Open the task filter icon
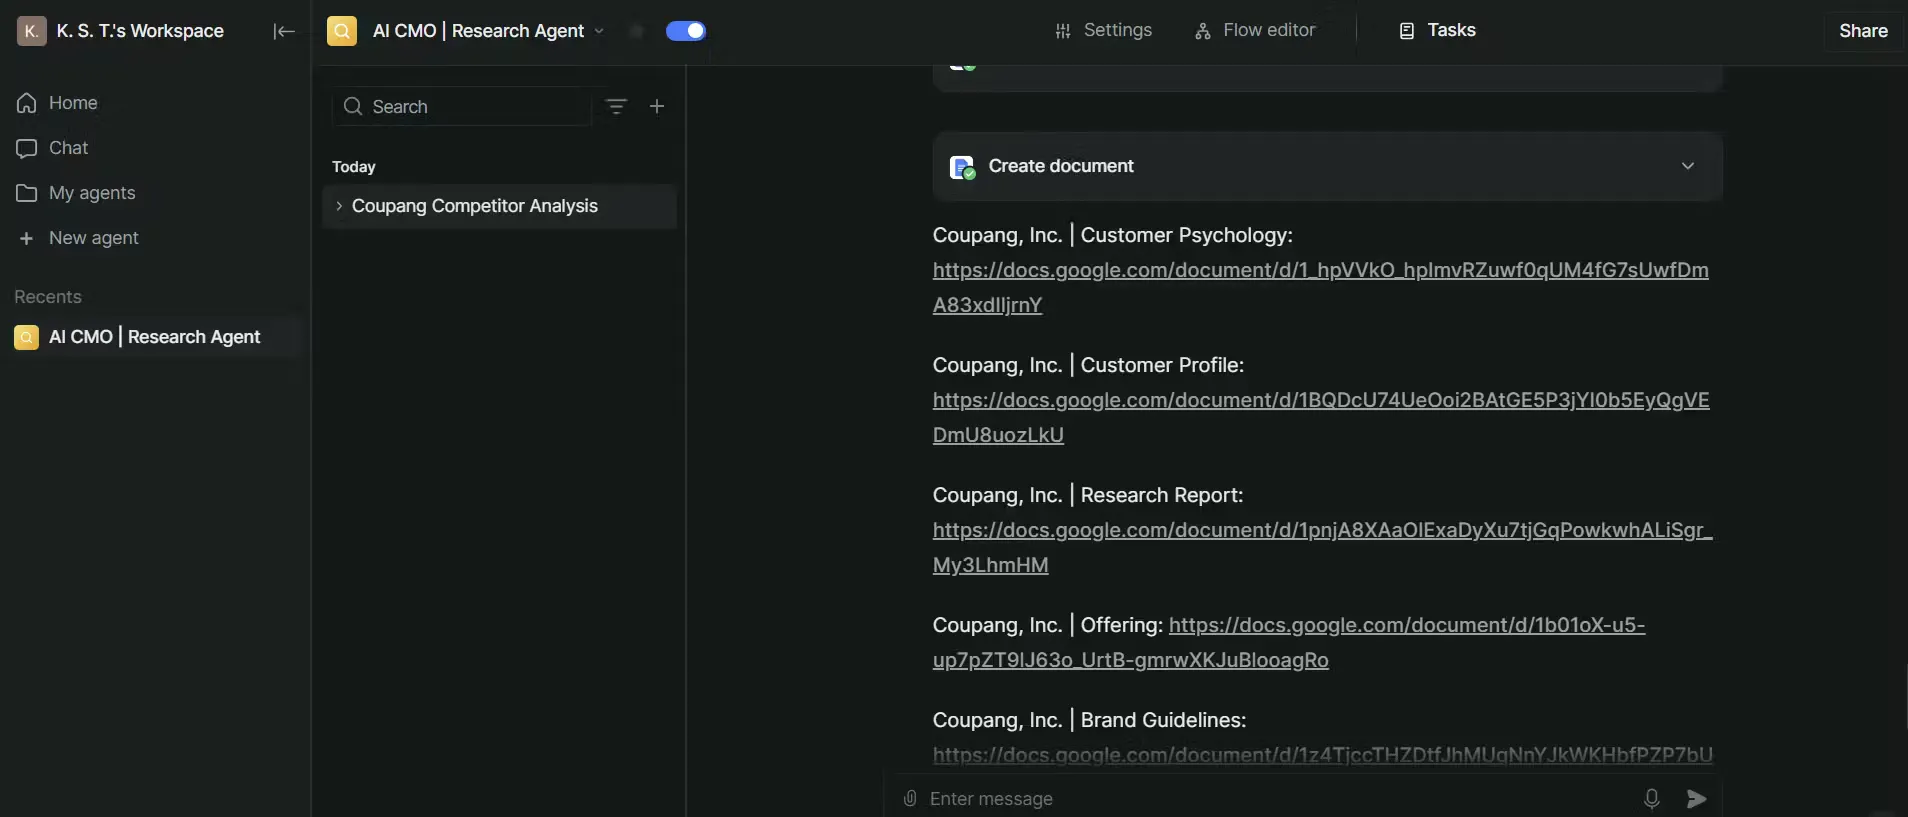This screenshot has width=1908, height=817. point(616,106)
